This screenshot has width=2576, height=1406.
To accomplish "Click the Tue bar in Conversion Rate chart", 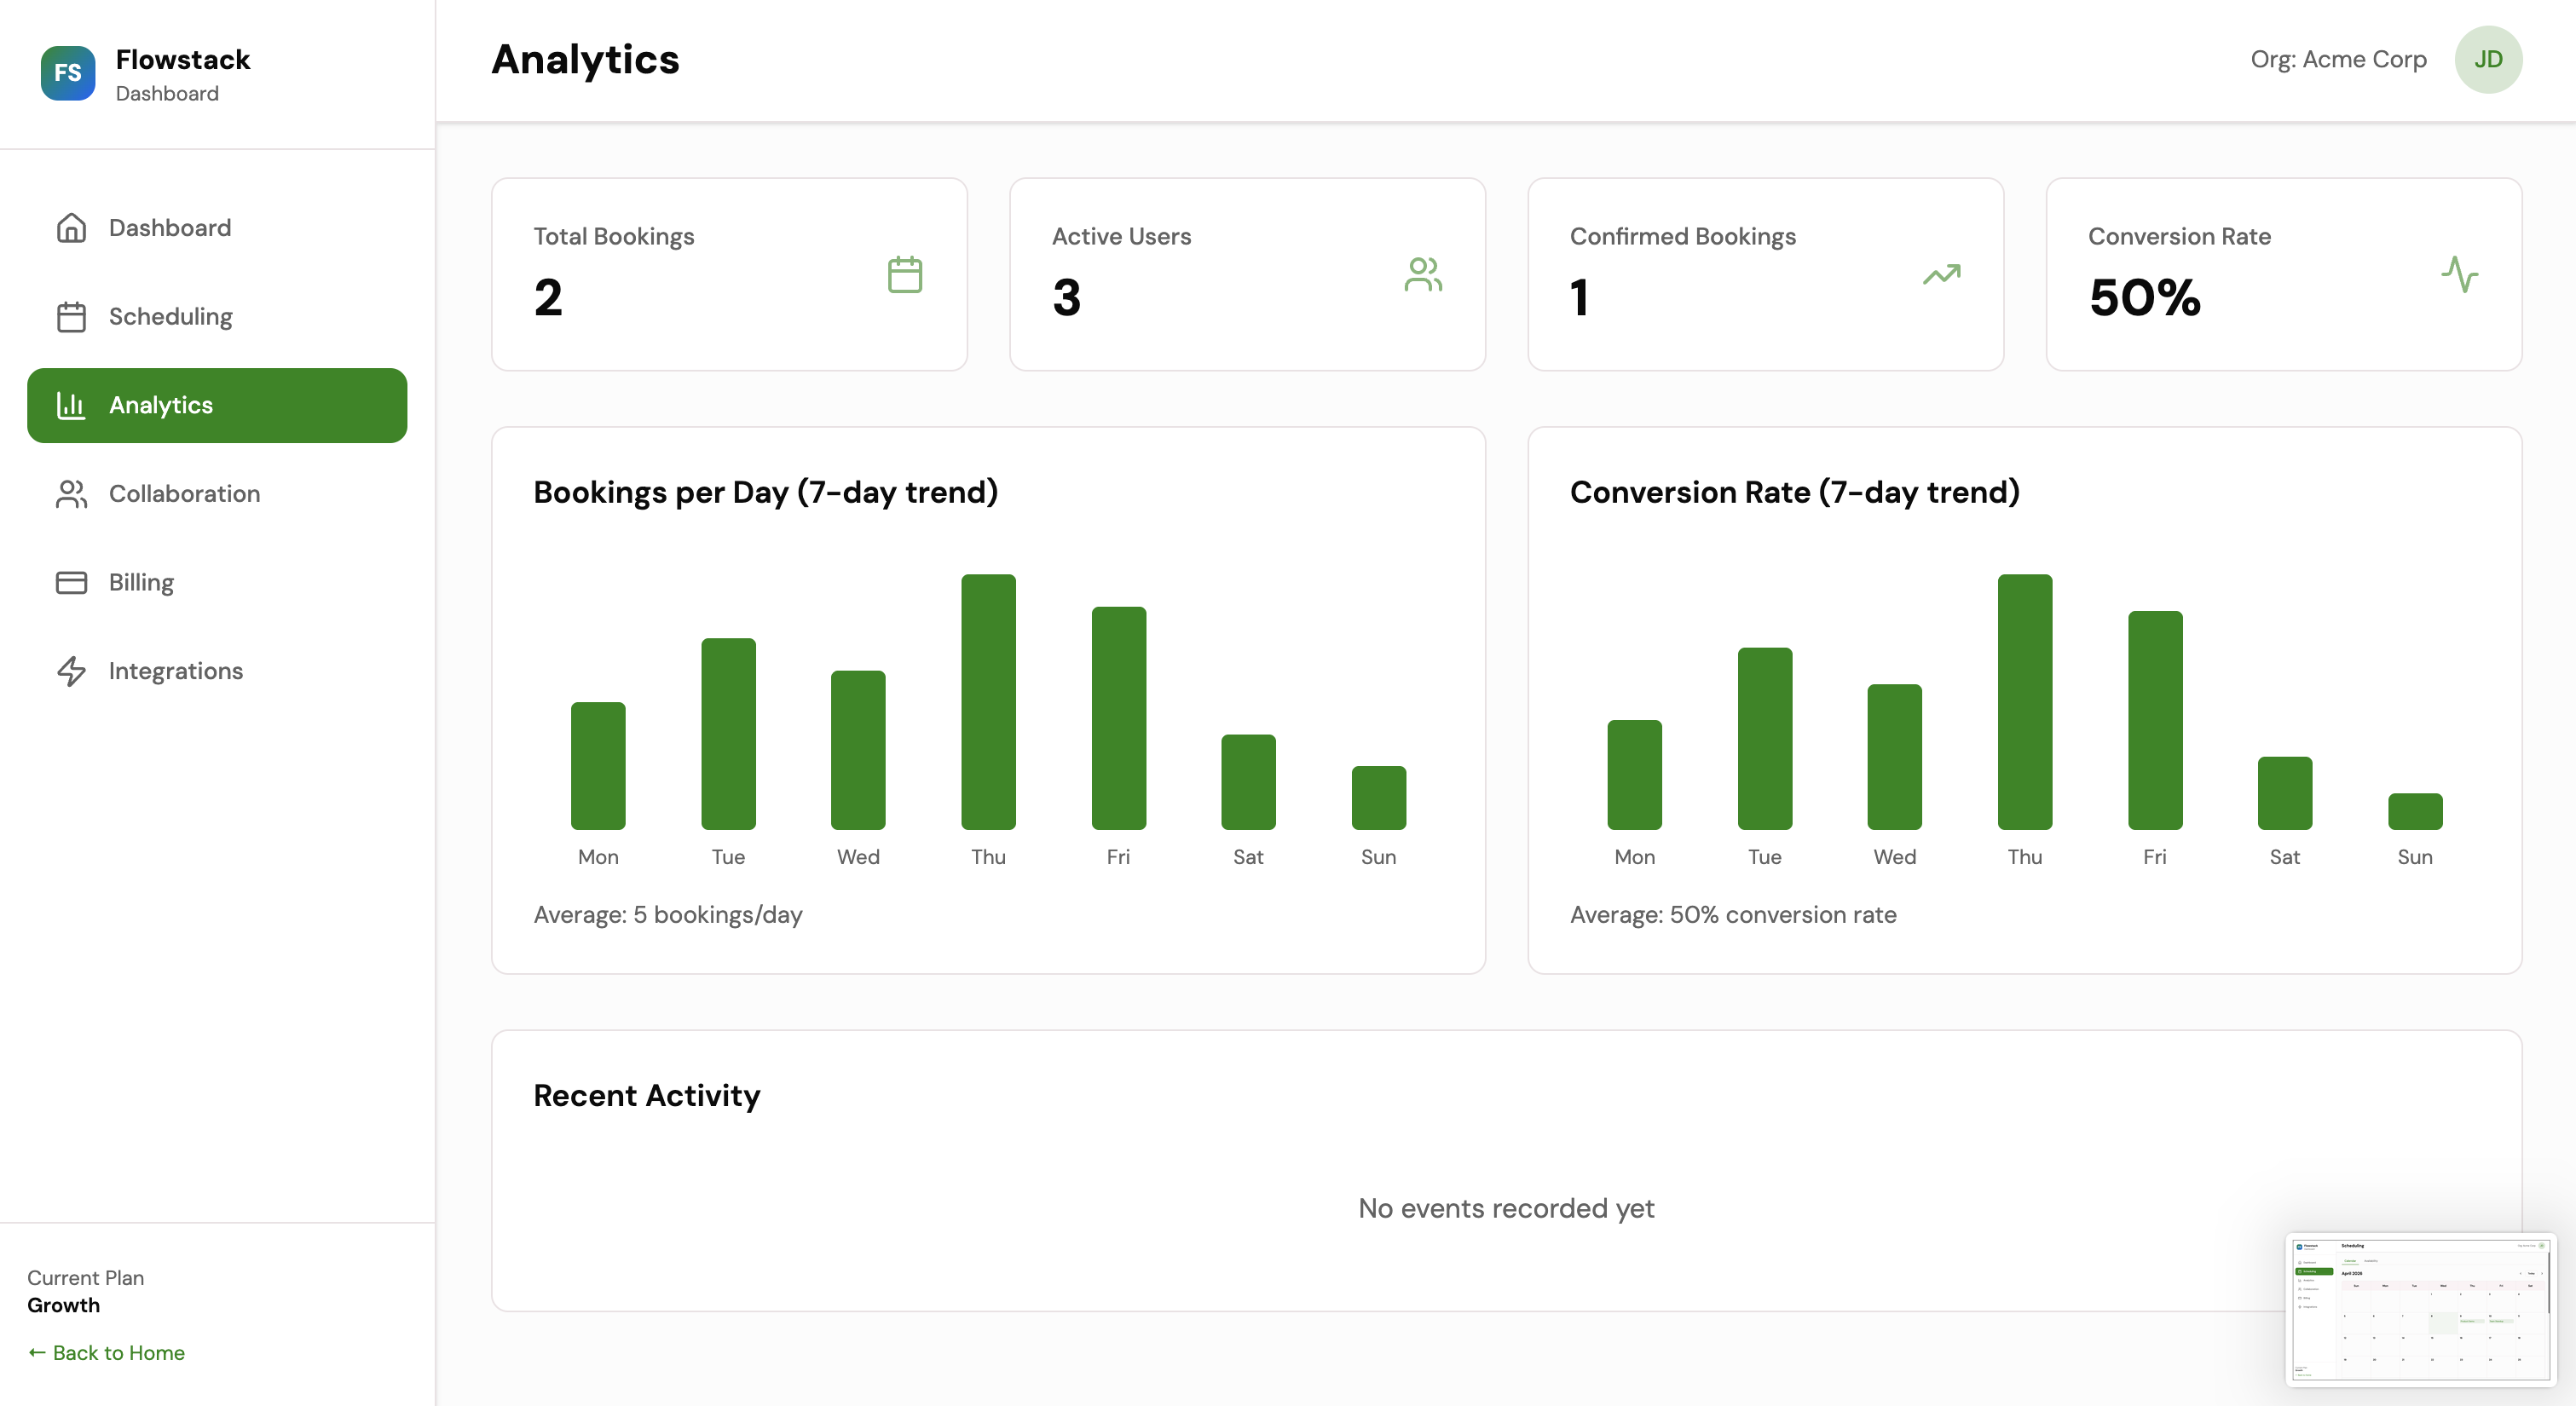I will pyautogui.click(x=1764, y=738).
